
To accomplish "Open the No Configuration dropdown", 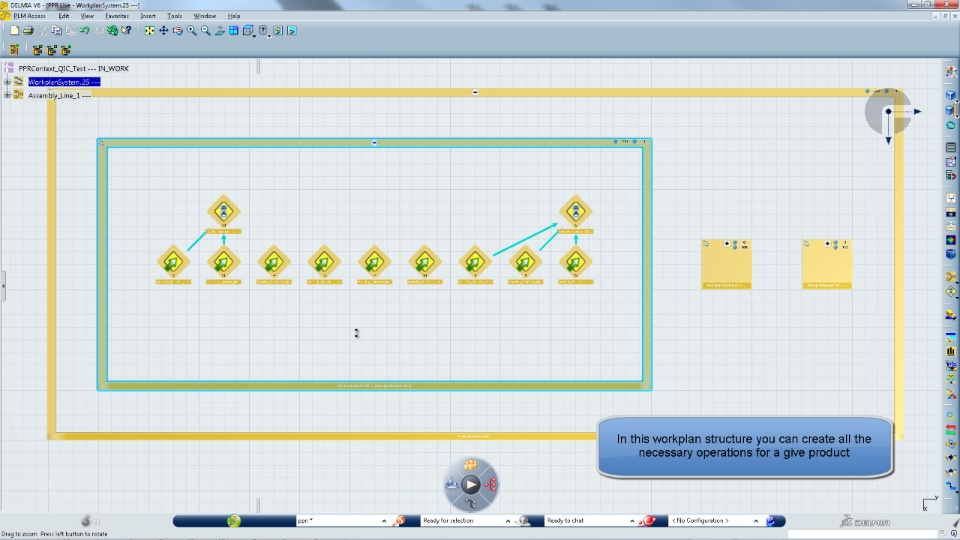I will click(756, 521).
